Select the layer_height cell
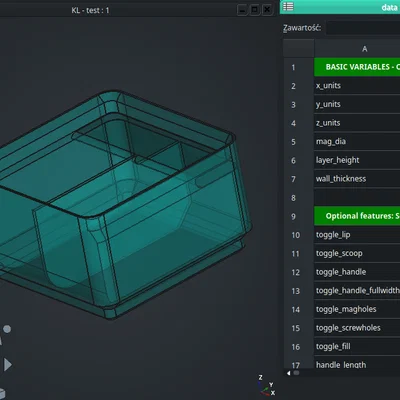This screenshot has width=400, height=400. [357, 160]
